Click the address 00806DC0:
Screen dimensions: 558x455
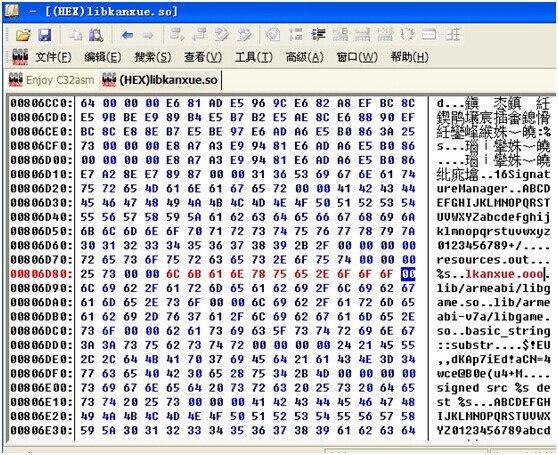[x=41, y=331]
